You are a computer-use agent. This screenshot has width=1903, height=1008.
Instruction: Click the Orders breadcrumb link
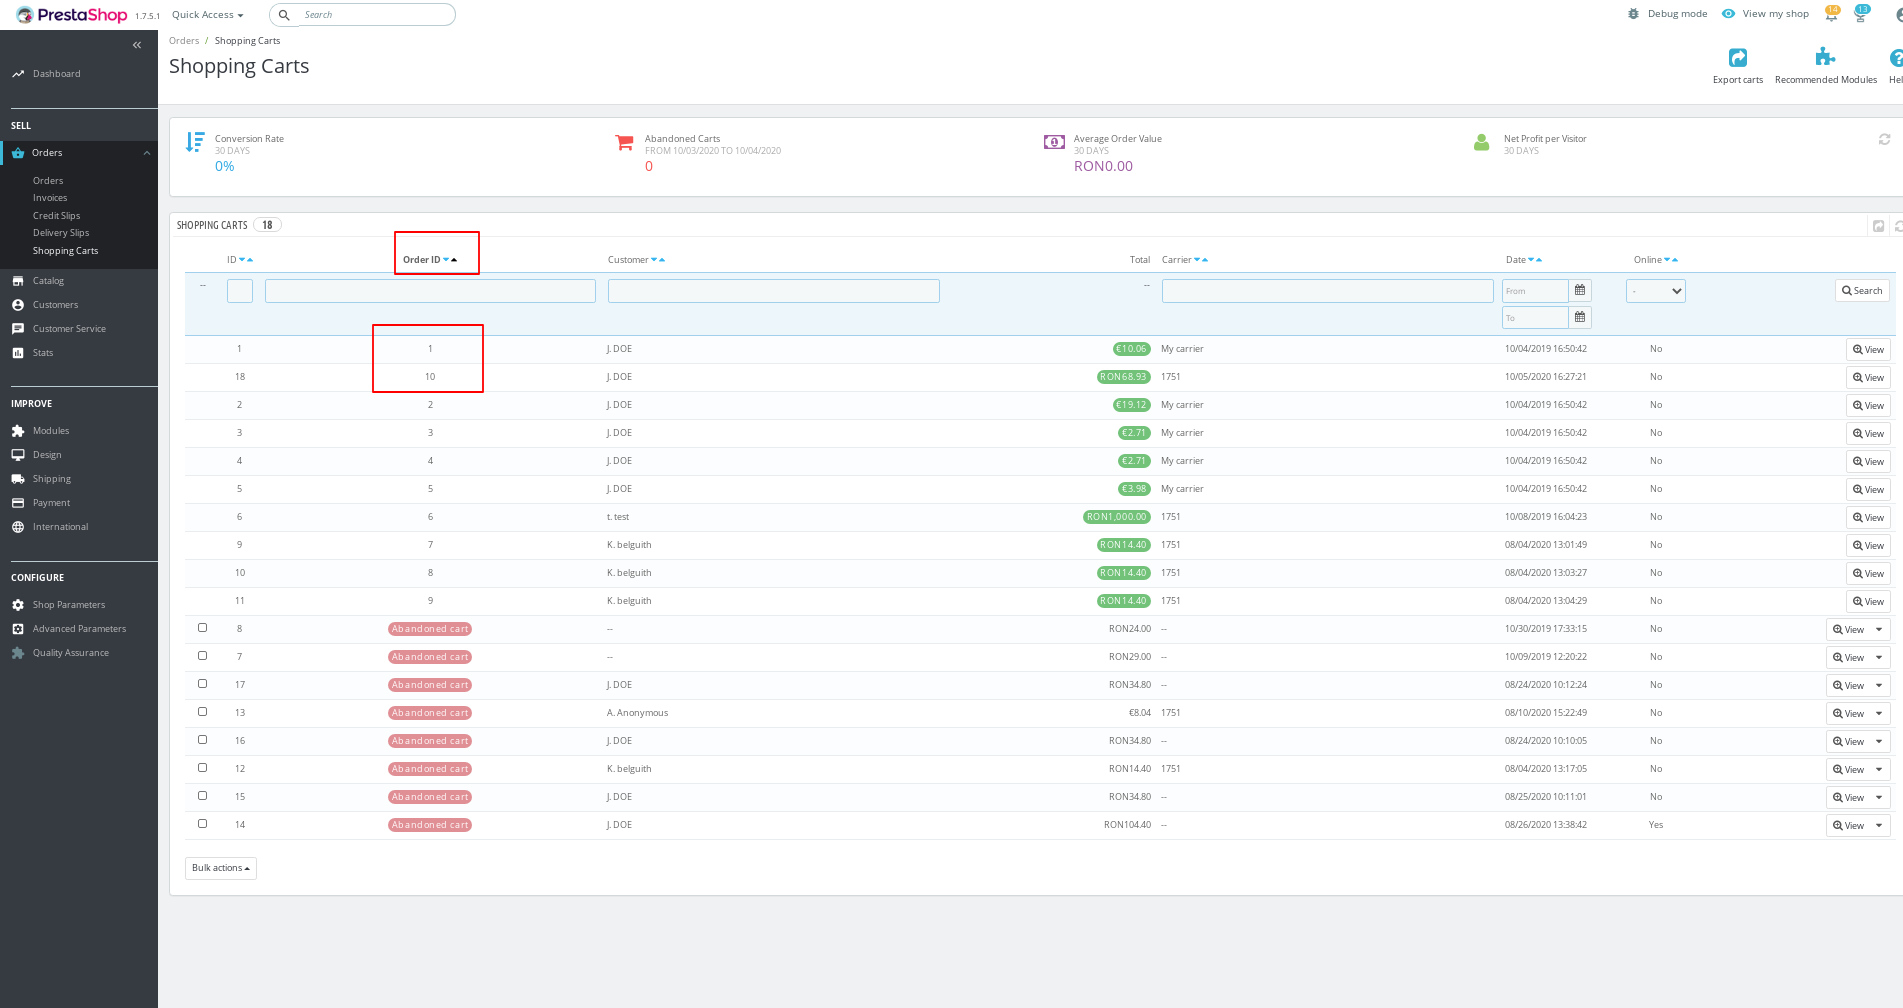click(x=184, y=41)
